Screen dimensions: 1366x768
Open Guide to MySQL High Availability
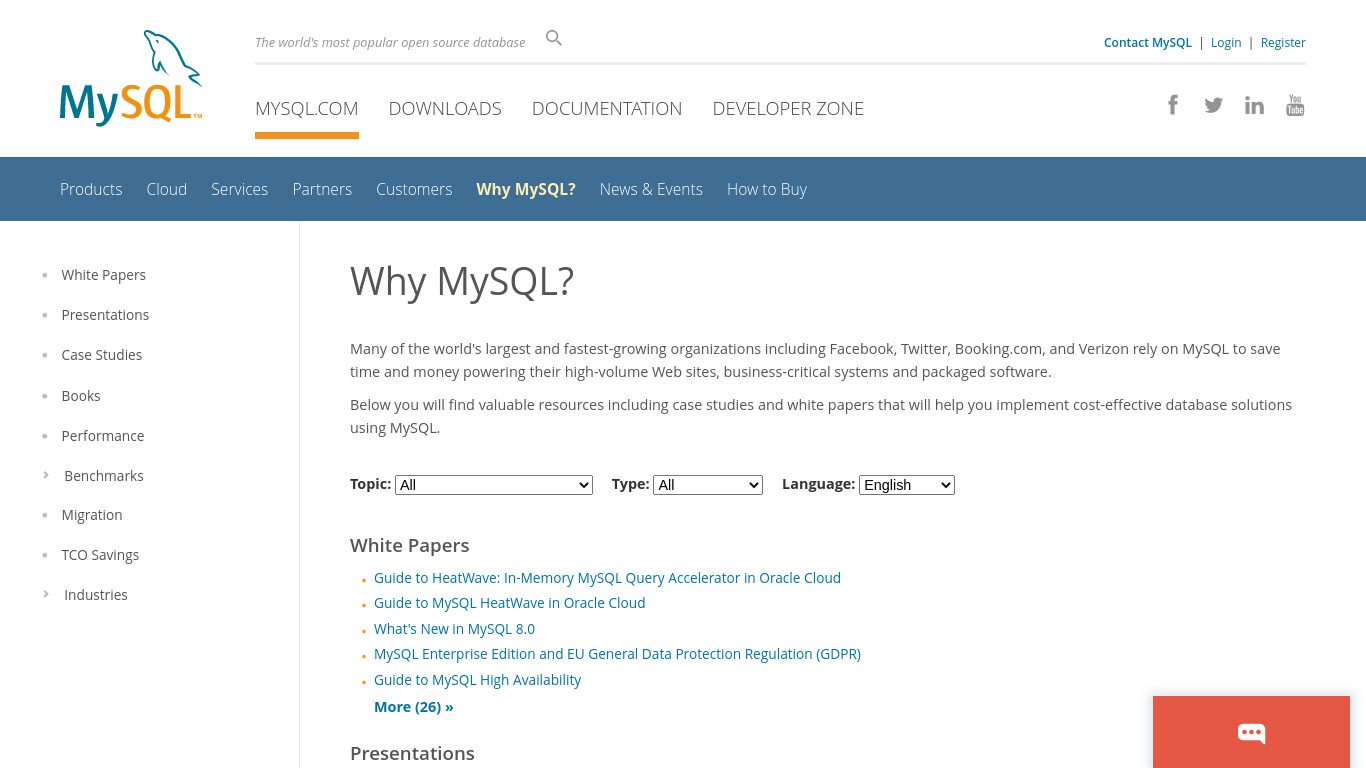click(477, 680)
